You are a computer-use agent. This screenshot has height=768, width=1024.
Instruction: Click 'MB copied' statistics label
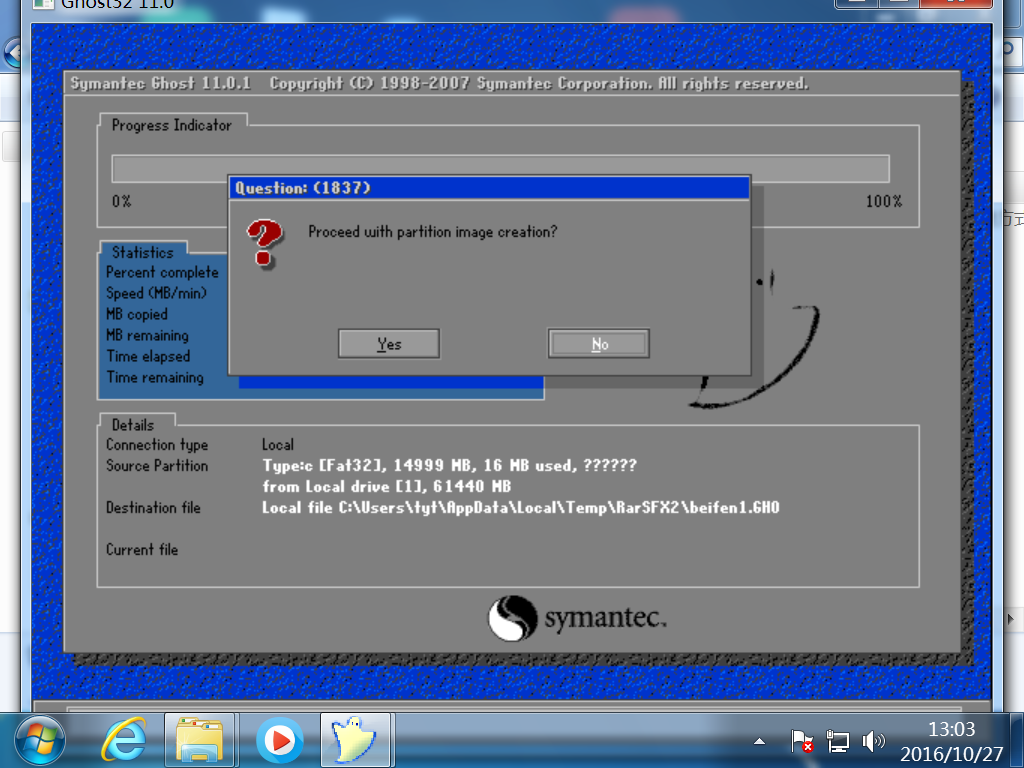tap(136, 314)
